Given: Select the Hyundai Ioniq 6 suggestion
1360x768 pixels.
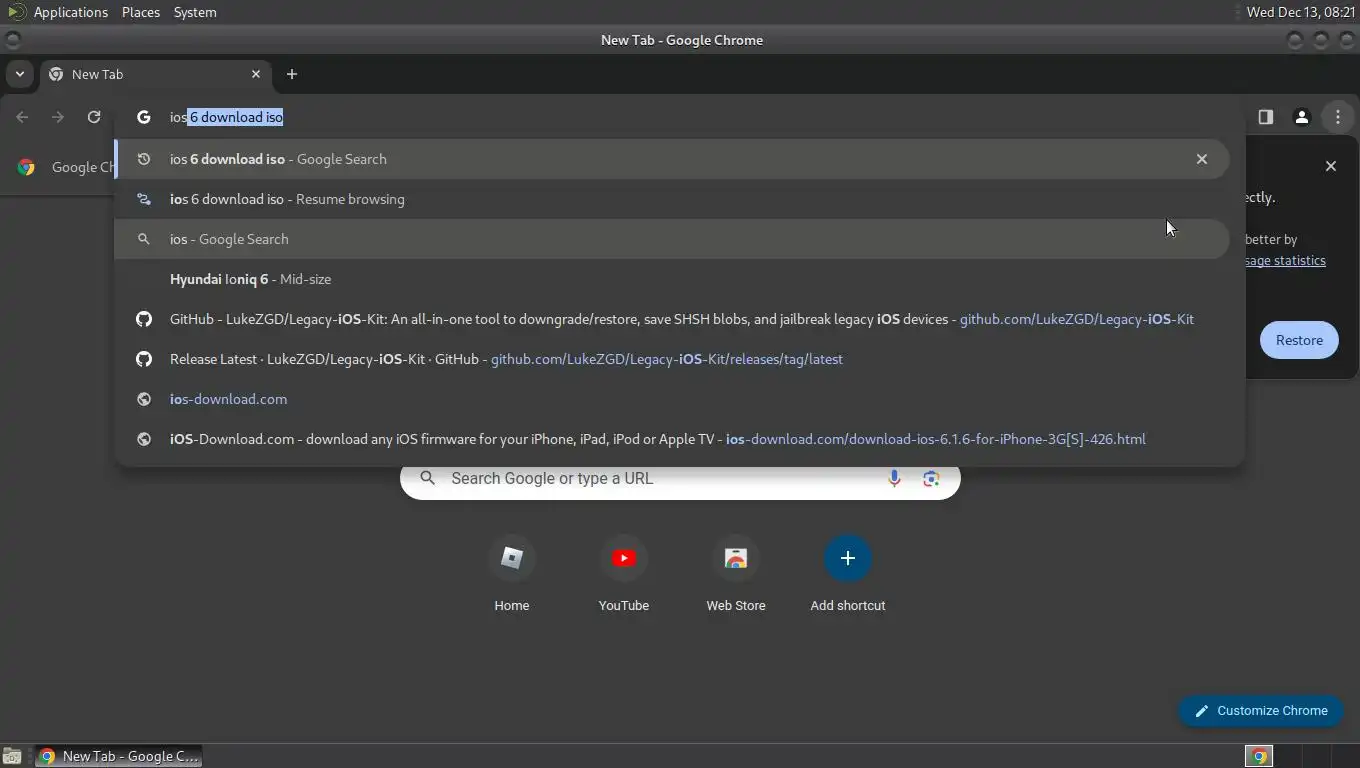Looking at the screenshot, I should pyautogui.click(x=672, y=279).
